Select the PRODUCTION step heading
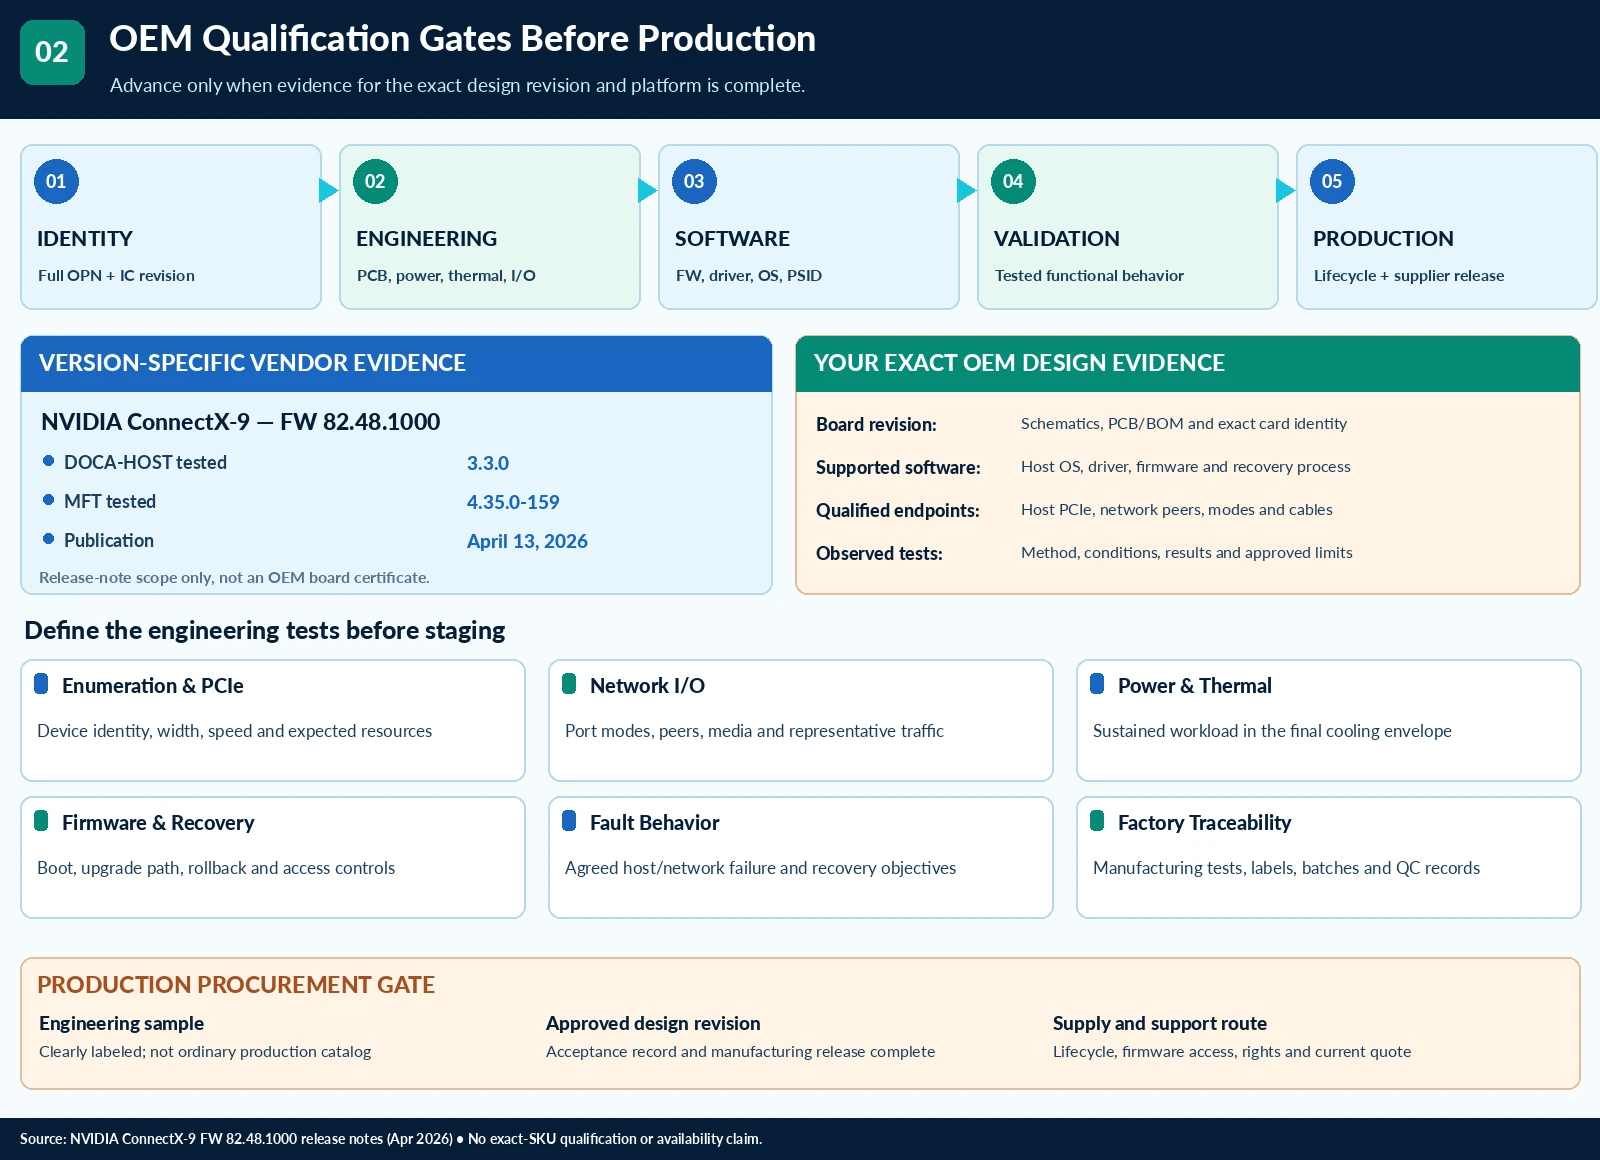The height and width of the screenshot is (1160, 1600). click(1383, 239)
